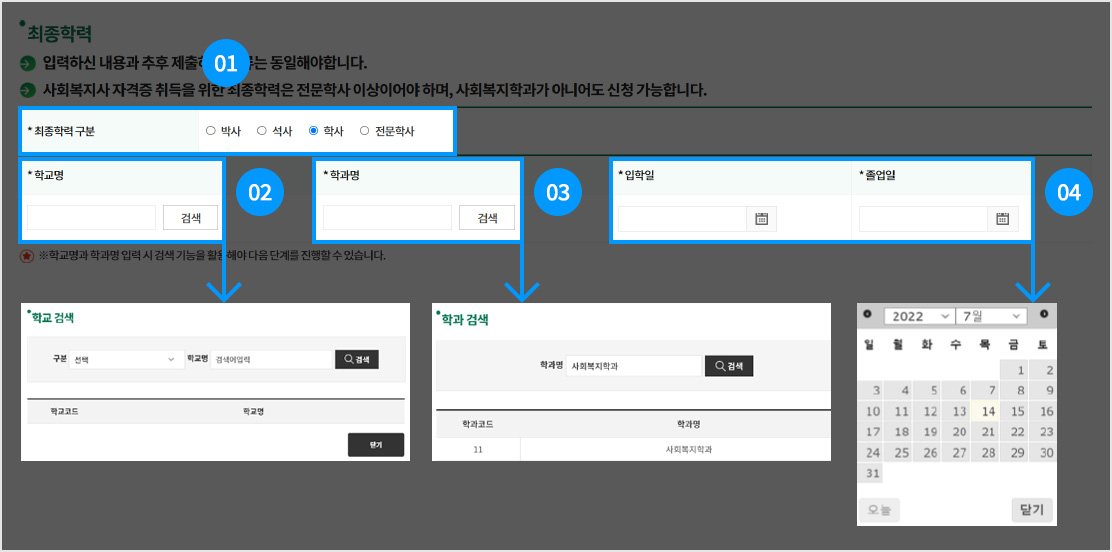The width and height of the screenshot is (1112, 552).
Task: Select the 박사 radio button
Action: coord(211,131)
